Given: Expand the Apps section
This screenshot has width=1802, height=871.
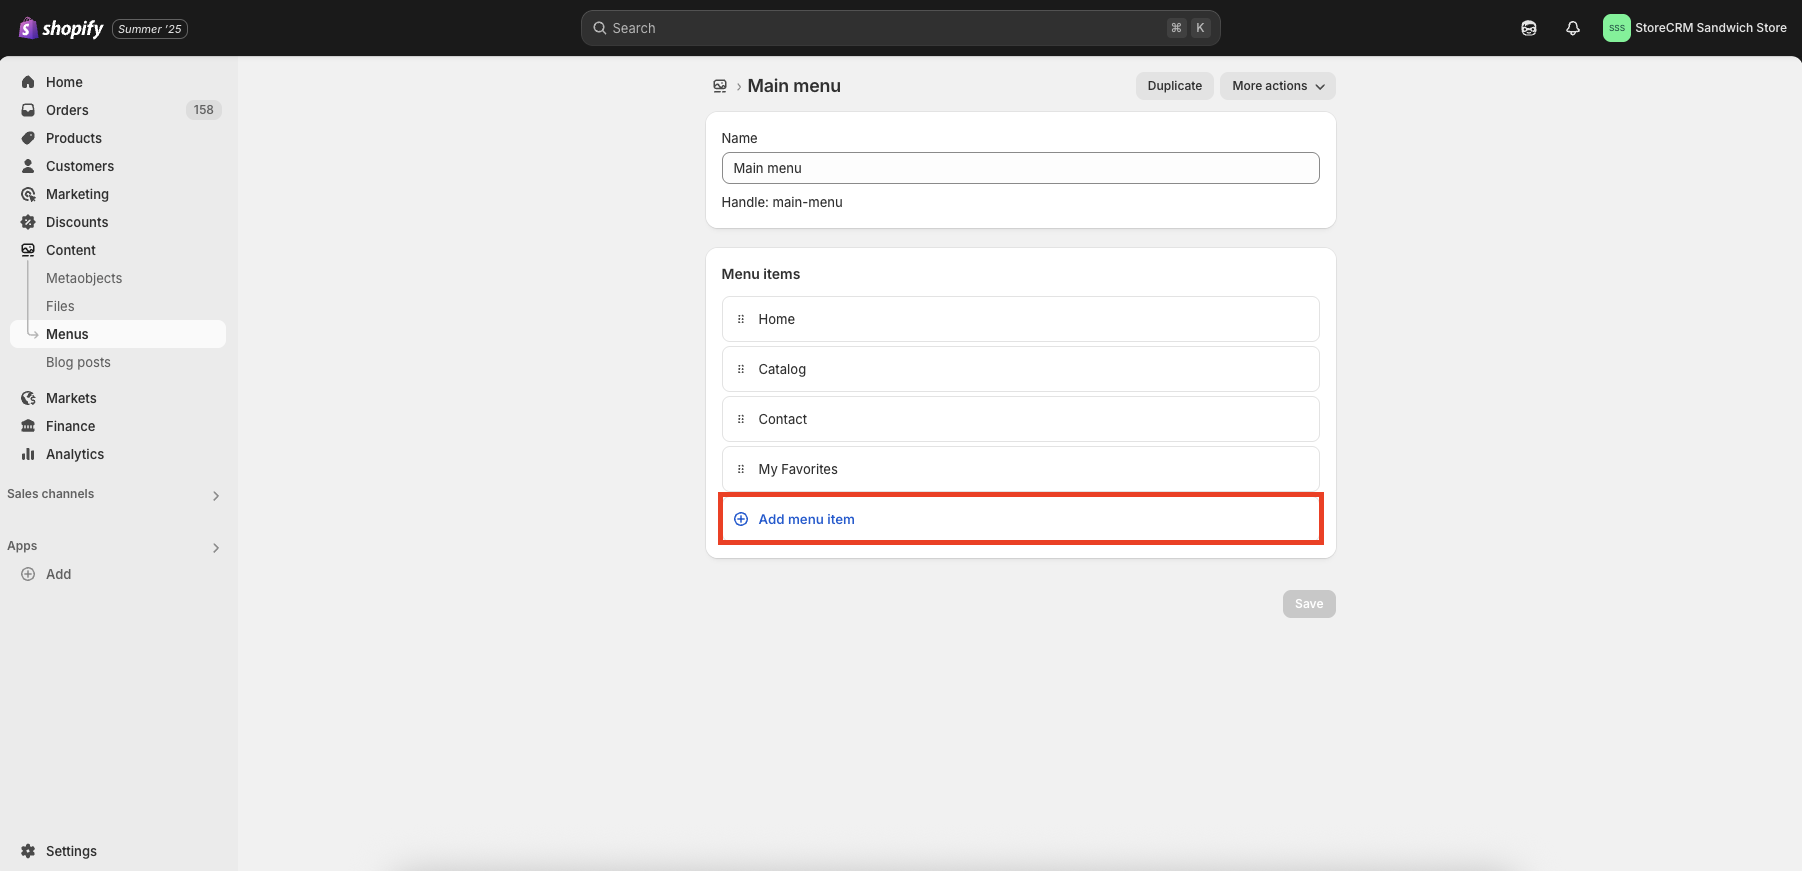Looking at the screenshot, I should pos(216,548).
